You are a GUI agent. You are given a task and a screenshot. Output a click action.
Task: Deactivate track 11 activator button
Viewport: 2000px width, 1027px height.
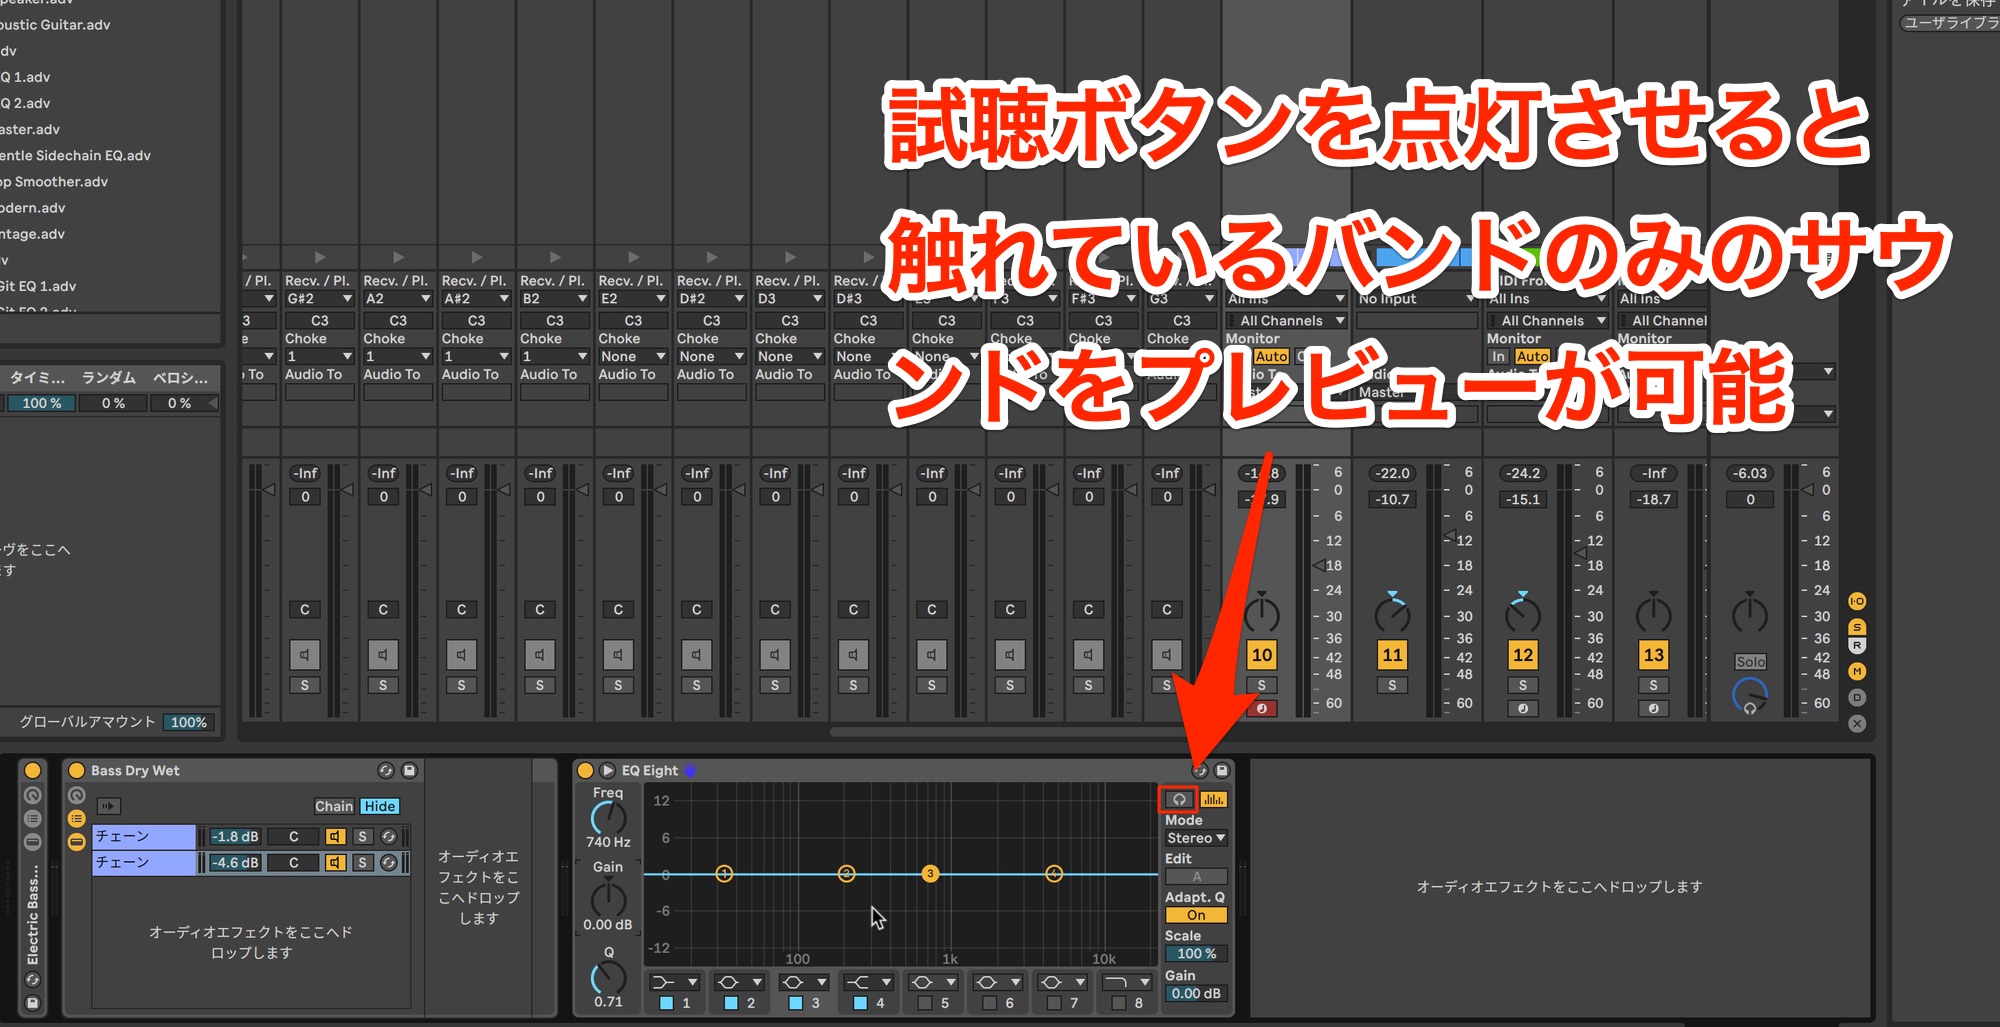pos(1392,655)
